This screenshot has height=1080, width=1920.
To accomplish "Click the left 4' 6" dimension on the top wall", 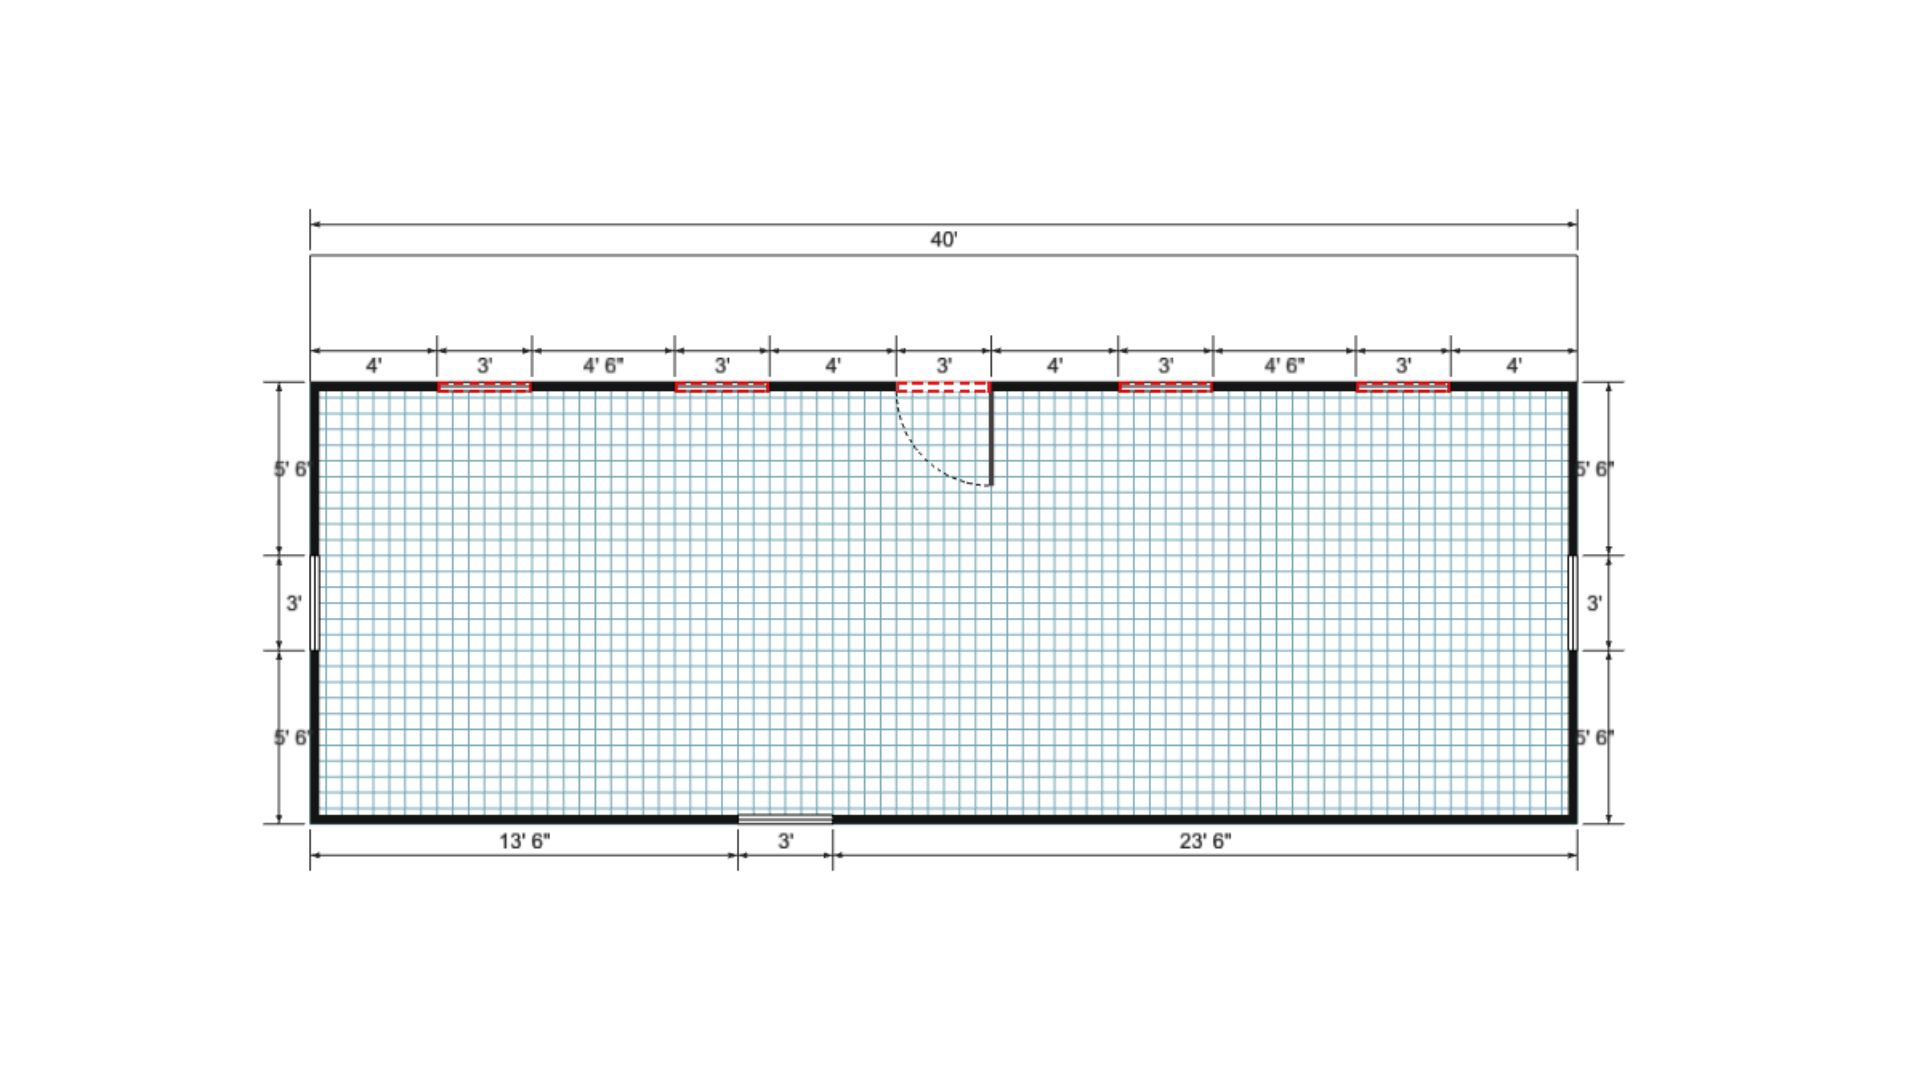I will 603,366.
